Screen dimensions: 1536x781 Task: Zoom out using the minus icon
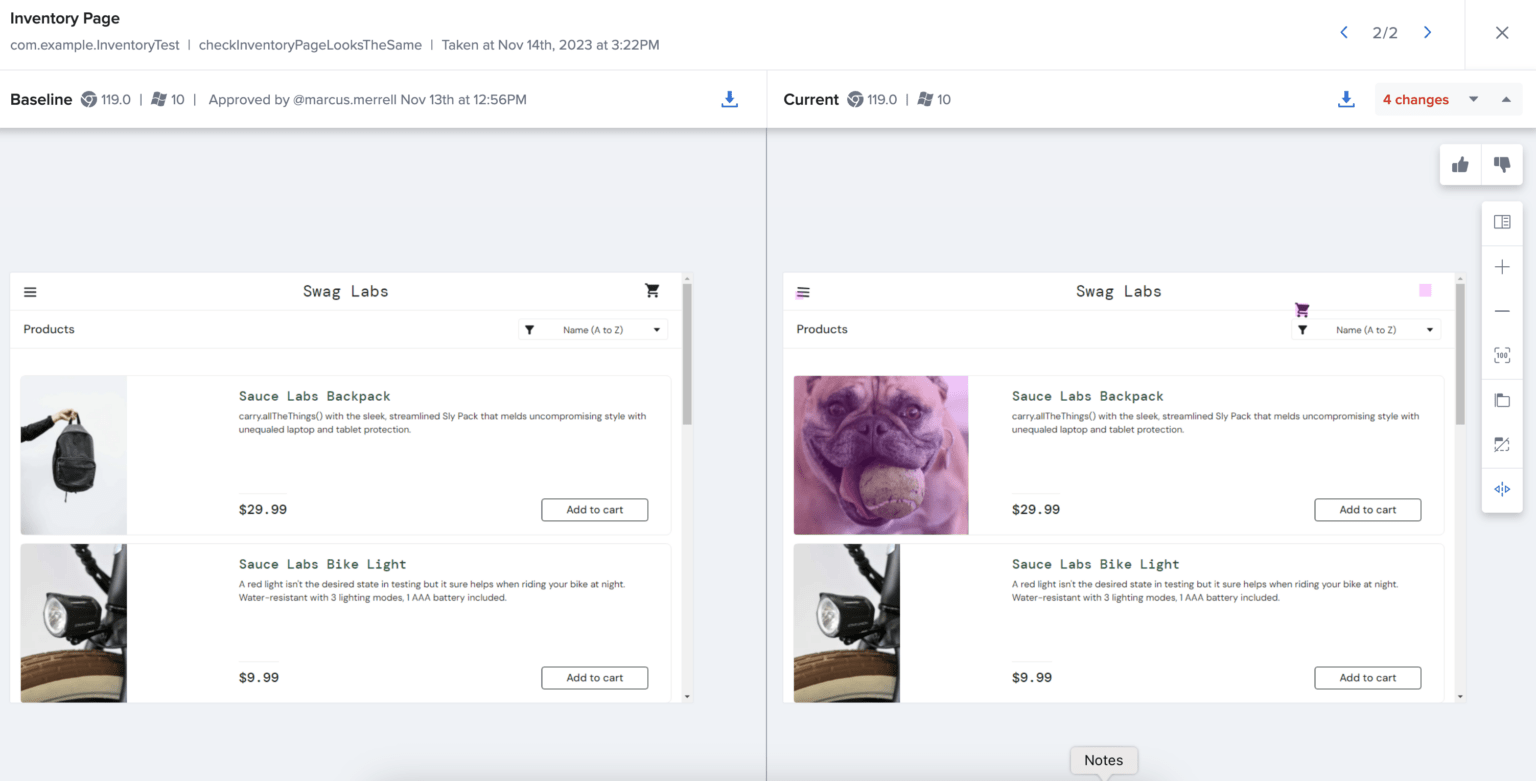pyautogui.click(x=1501, y=311)
